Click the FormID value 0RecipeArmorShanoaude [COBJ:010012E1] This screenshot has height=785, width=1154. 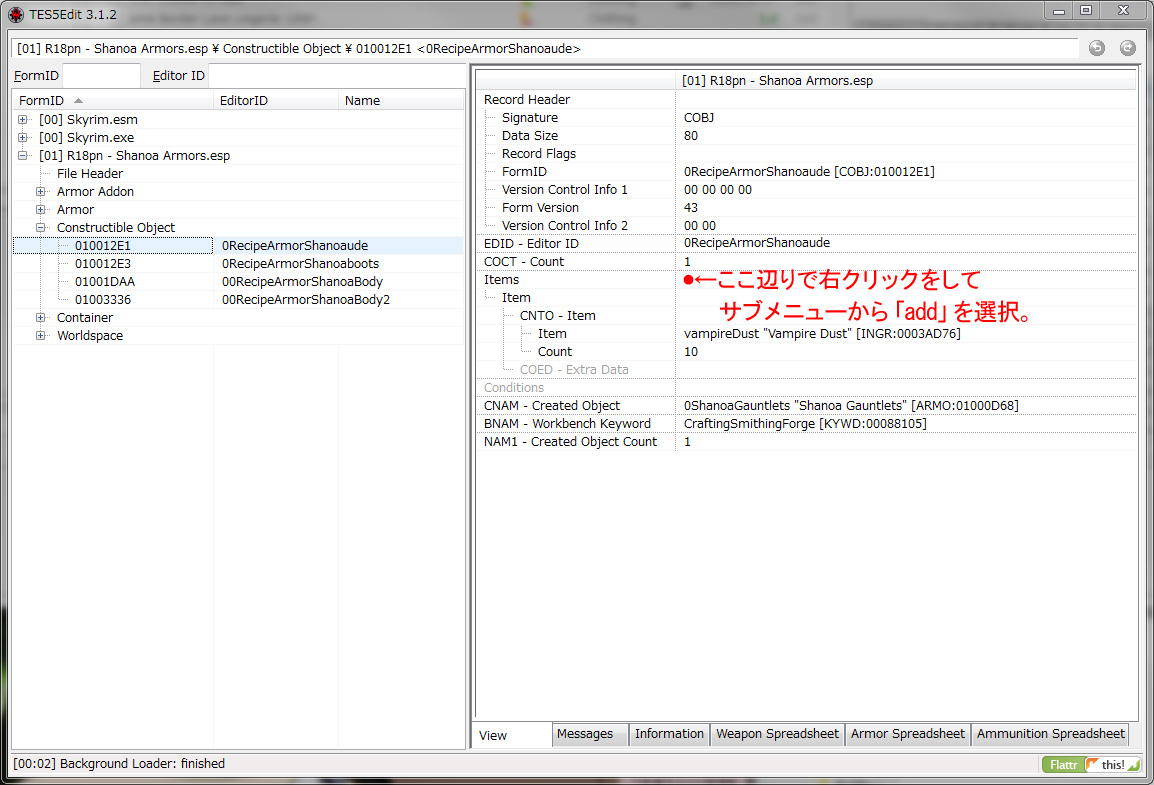[809, 171]
